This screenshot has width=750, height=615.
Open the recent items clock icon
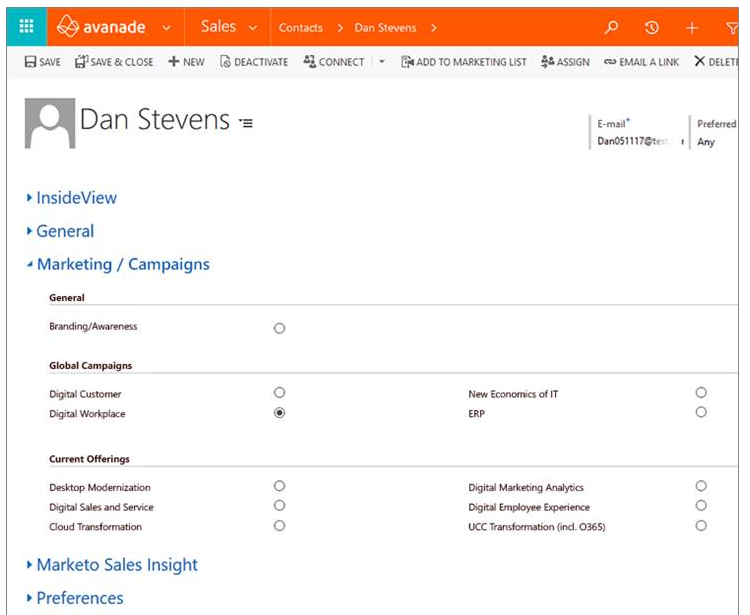tap(651, 28)
